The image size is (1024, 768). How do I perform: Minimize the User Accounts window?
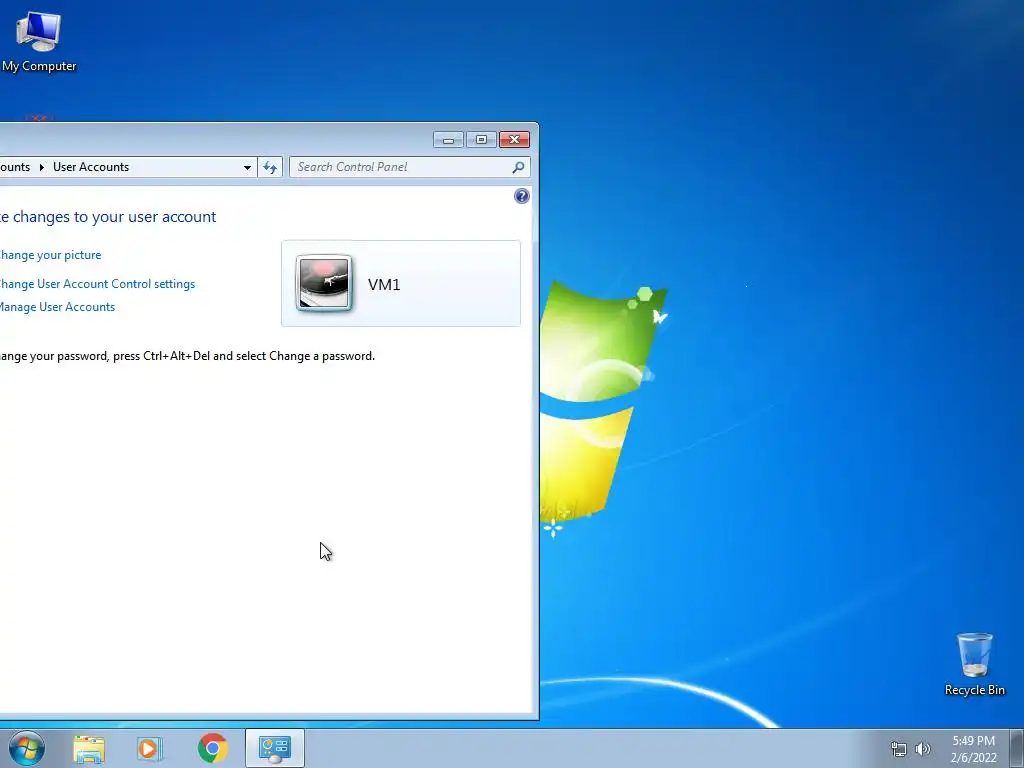[x=448, y=139]
